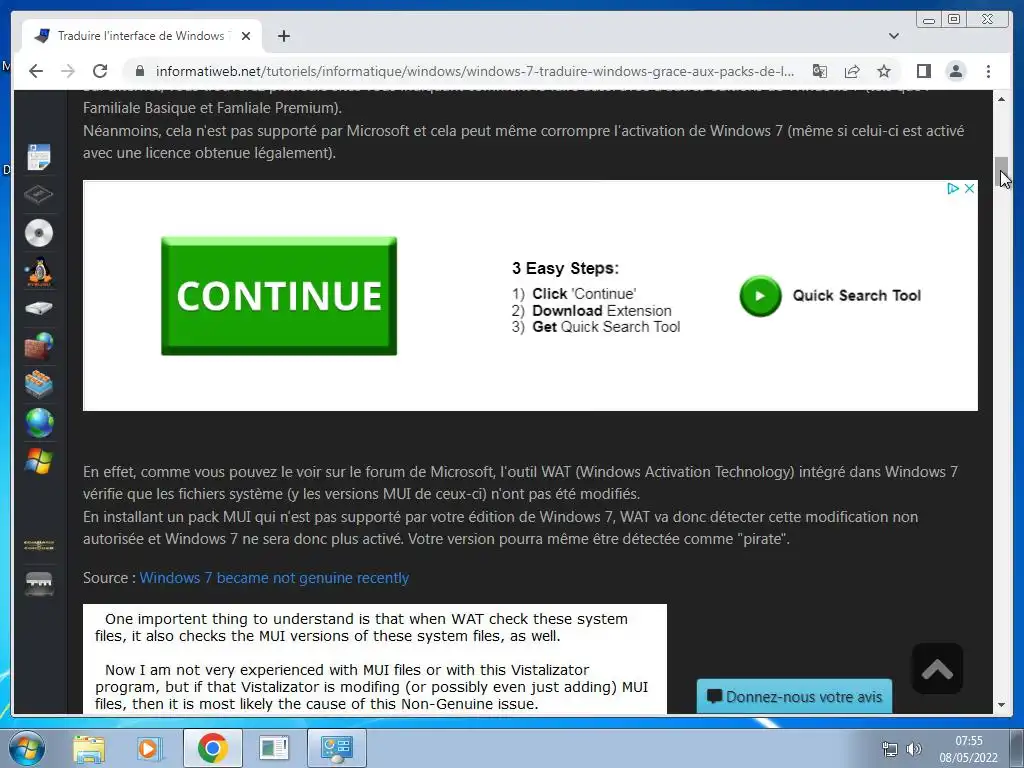Select the Traduire l'interface de Windows tab
The image size is (1024, 768).
pyautogui.click(x=141, y=36)
